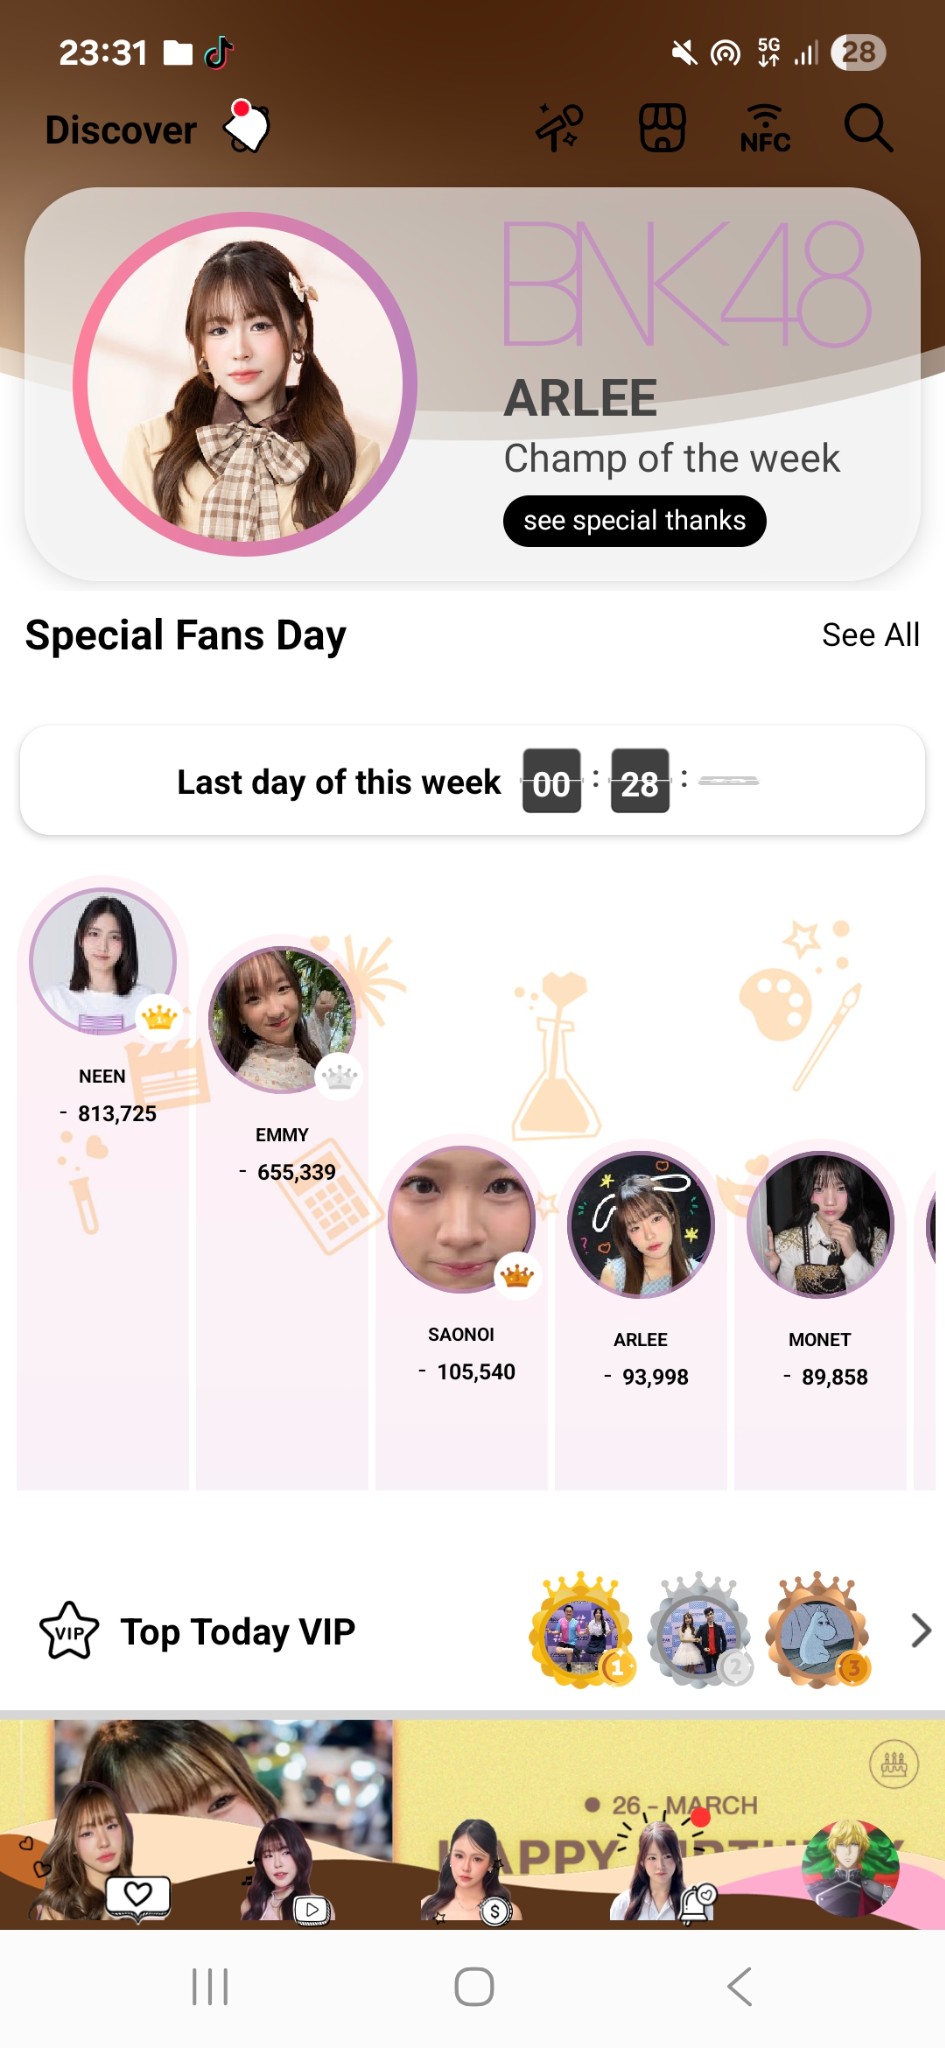Viewport: 945px width, 2048px height.
Task: Select the Discover tab heading
Action: pos(121,130)
